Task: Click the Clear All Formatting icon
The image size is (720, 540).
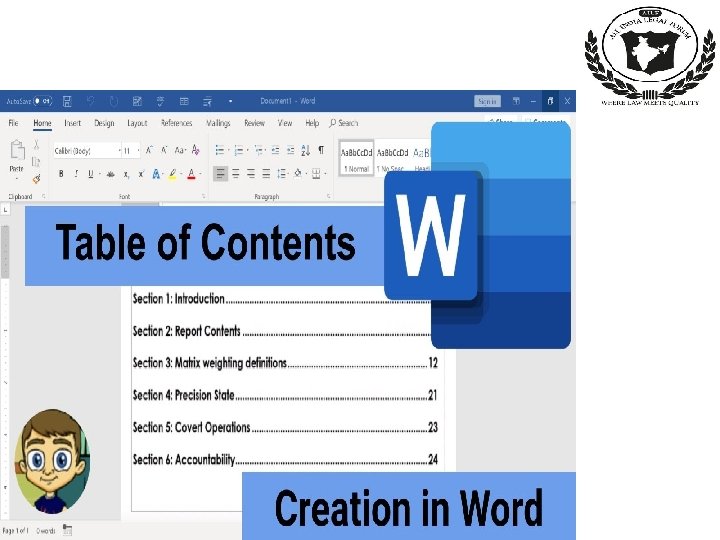Action: coord(196,150)
